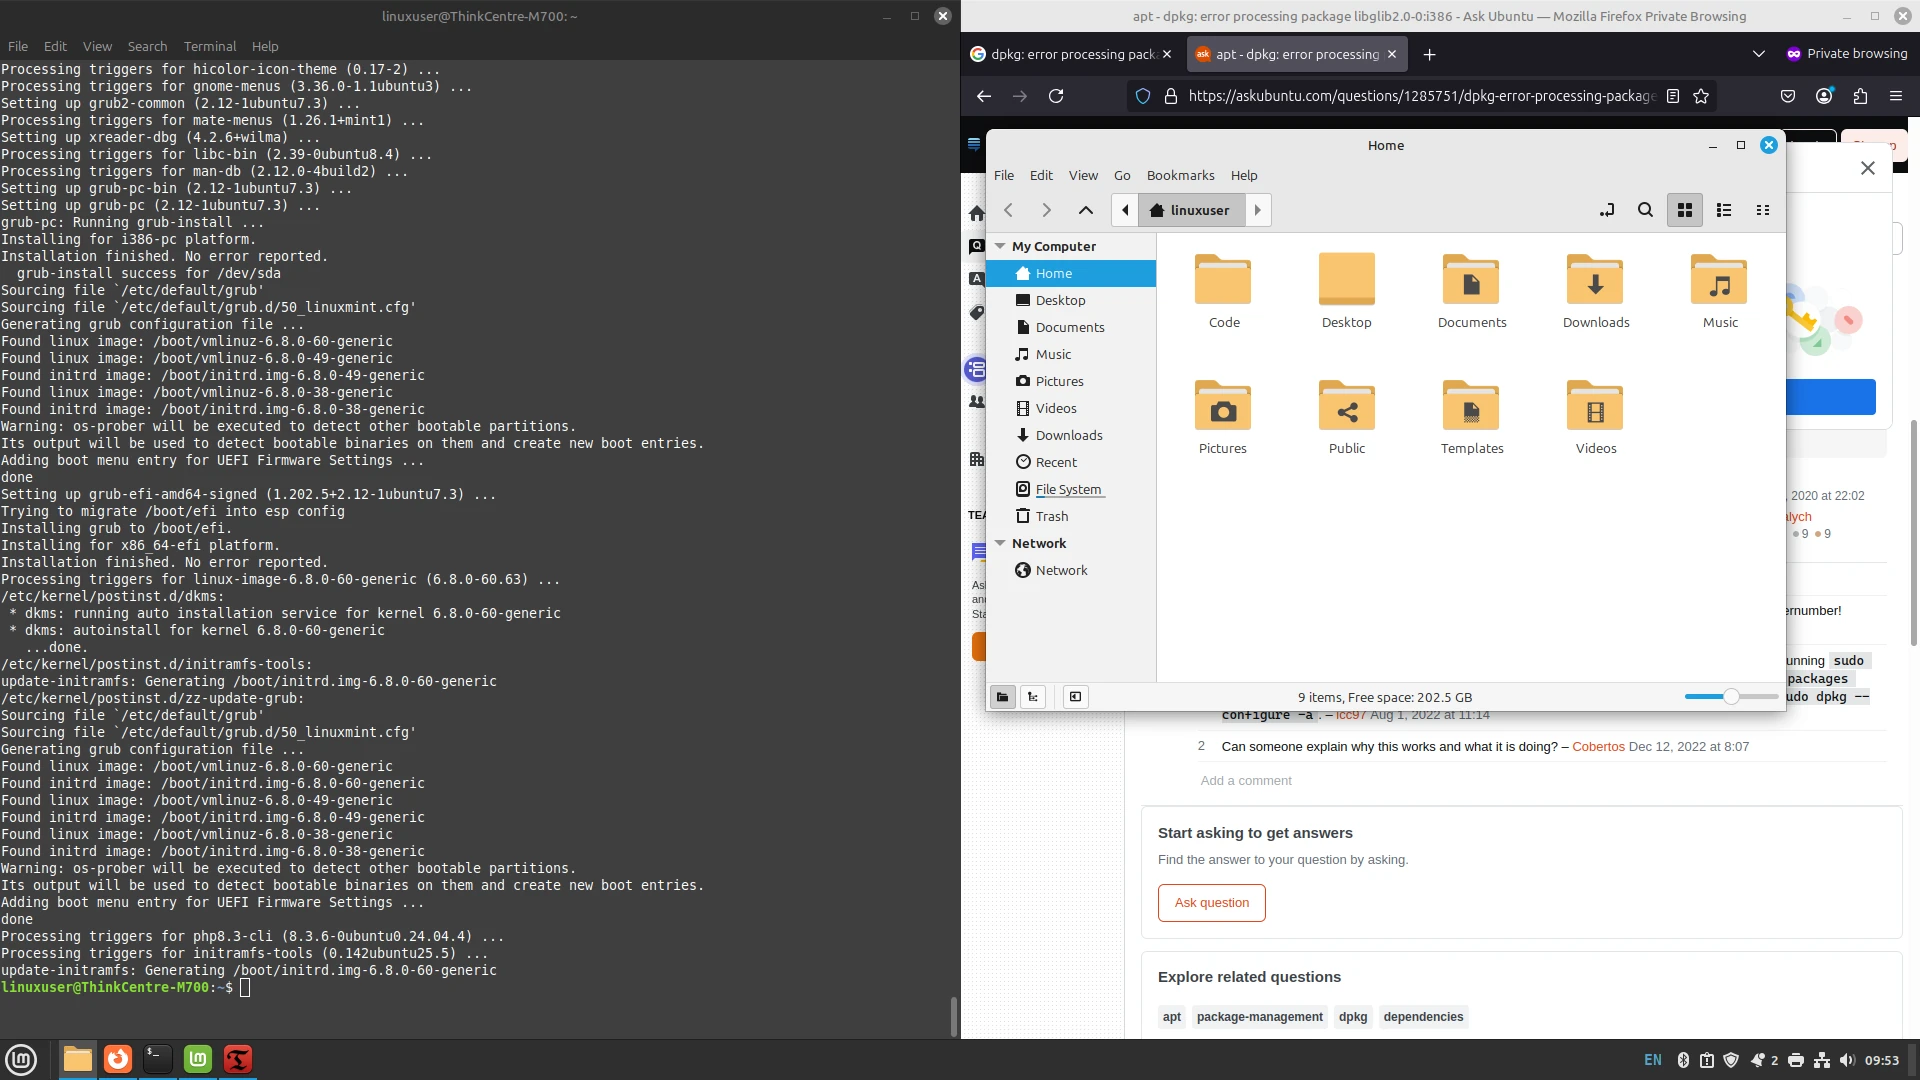Open Firefox application hamburger menu
Screen dimensions: 1920x1080
point(1896,96)
